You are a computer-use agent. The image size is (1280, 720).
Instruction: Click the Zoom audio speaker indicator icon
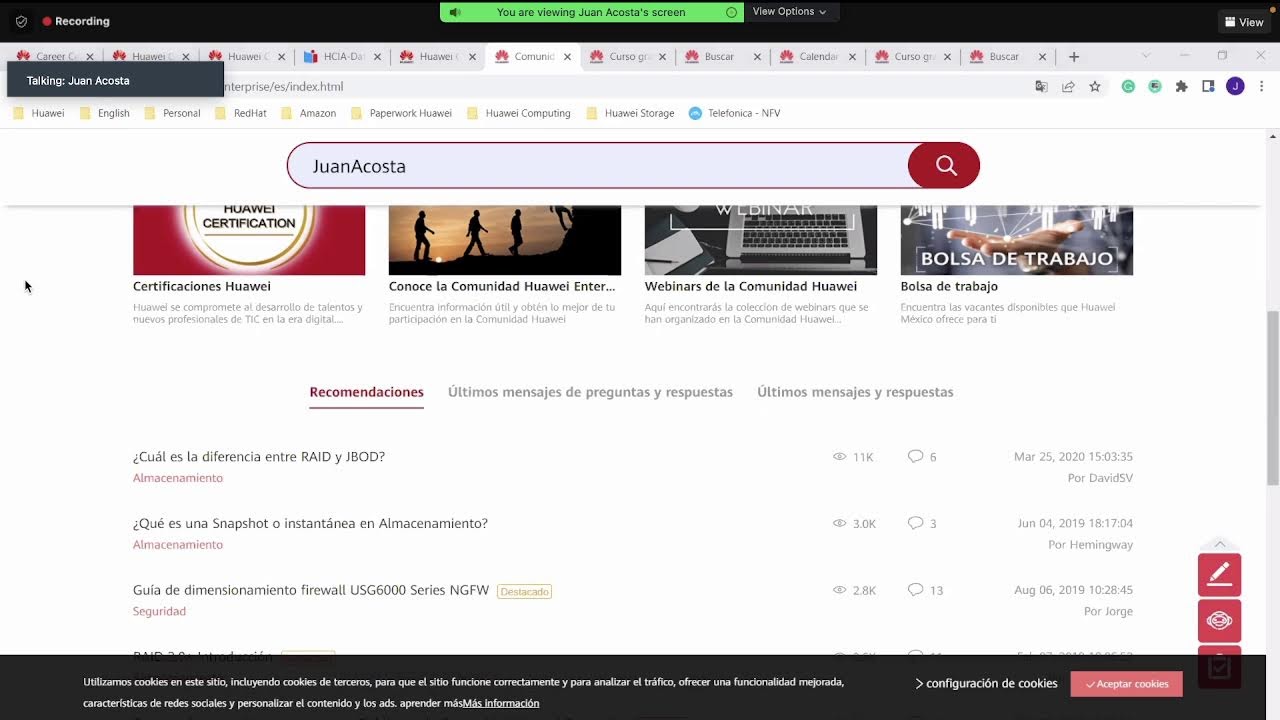[455, 12]
